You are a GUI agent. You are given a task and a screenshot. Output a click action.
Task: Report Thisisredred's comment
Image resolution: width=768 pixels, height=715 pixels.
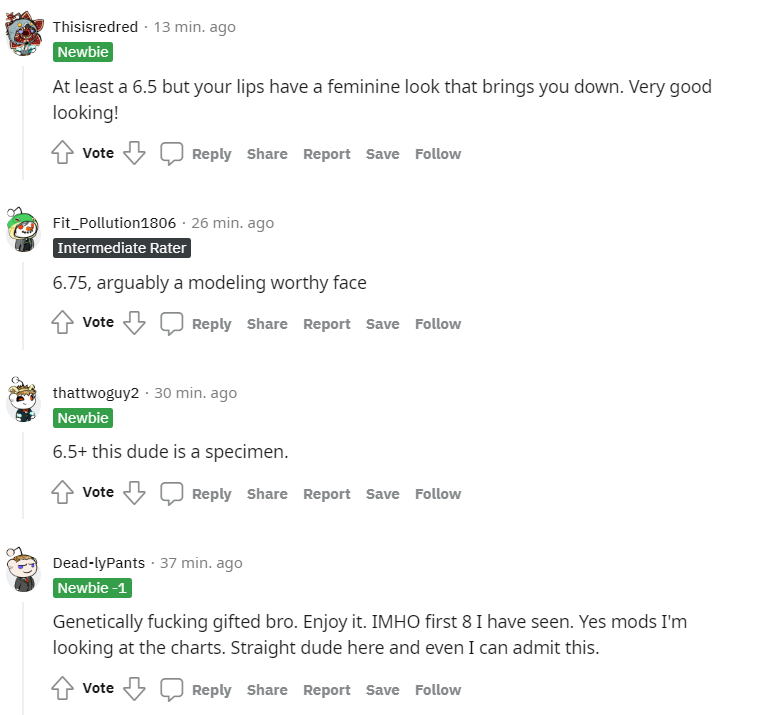click(x=327, y=154)
